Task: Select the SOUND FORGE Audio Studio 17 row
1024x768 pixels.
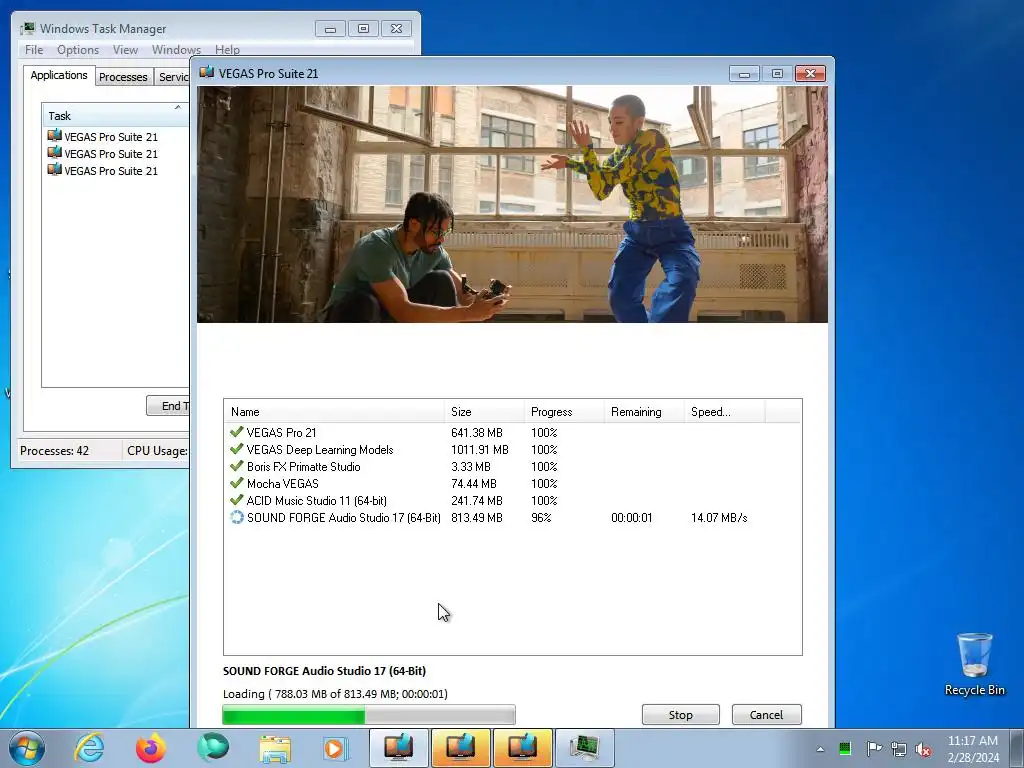Action: point(513,517)
